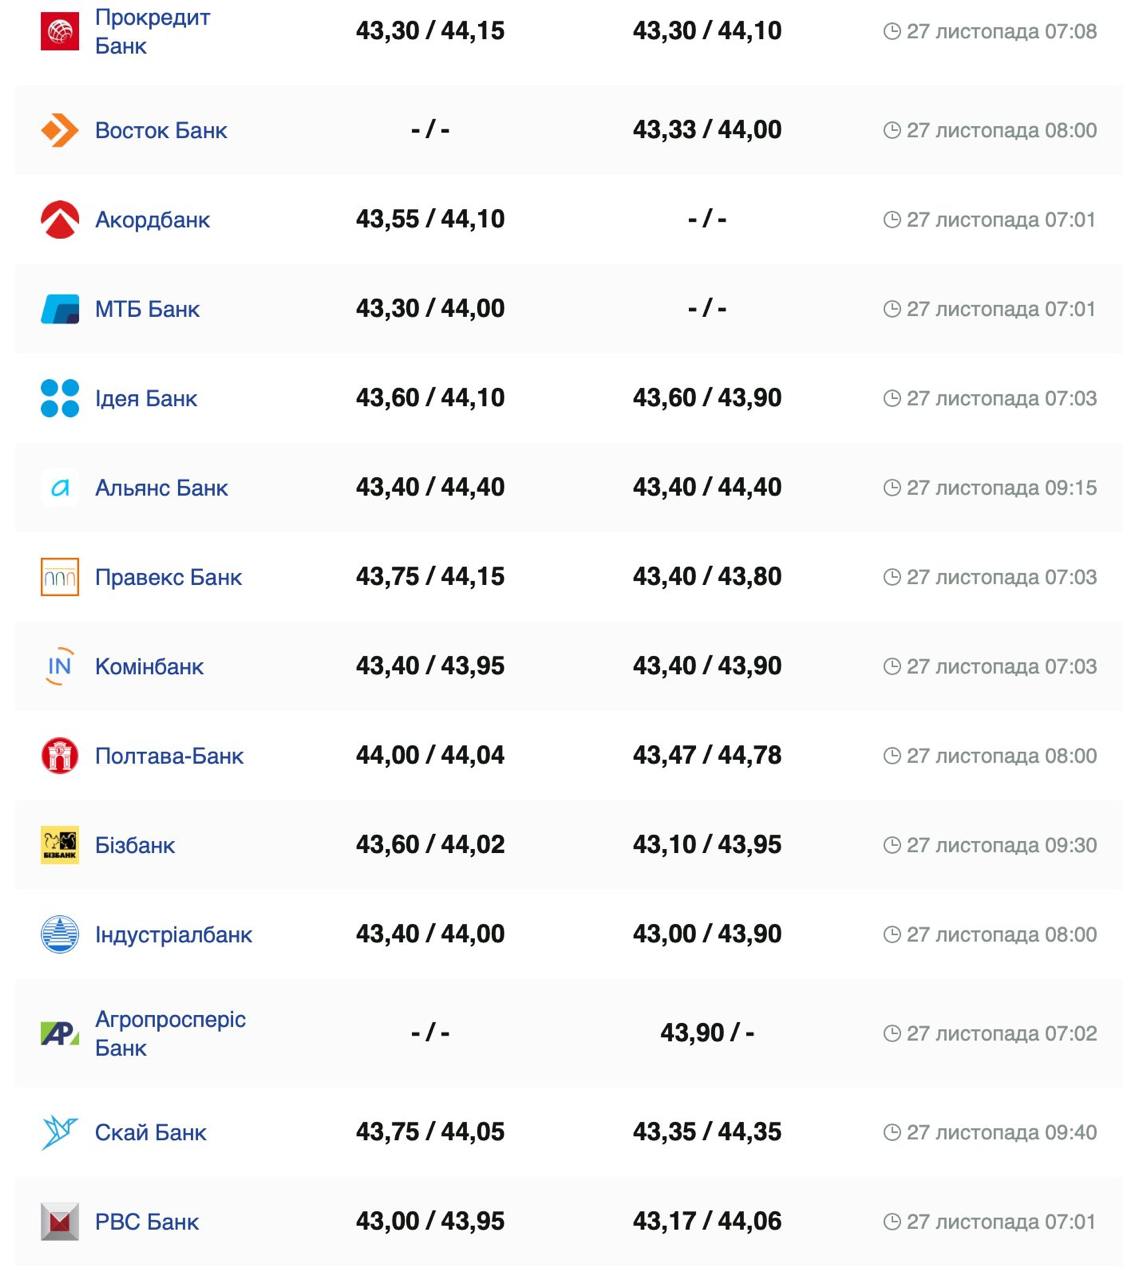Click the clock icon in Скай Банк row
Screen dimensions: 1147x1280
click(892, 1132)
